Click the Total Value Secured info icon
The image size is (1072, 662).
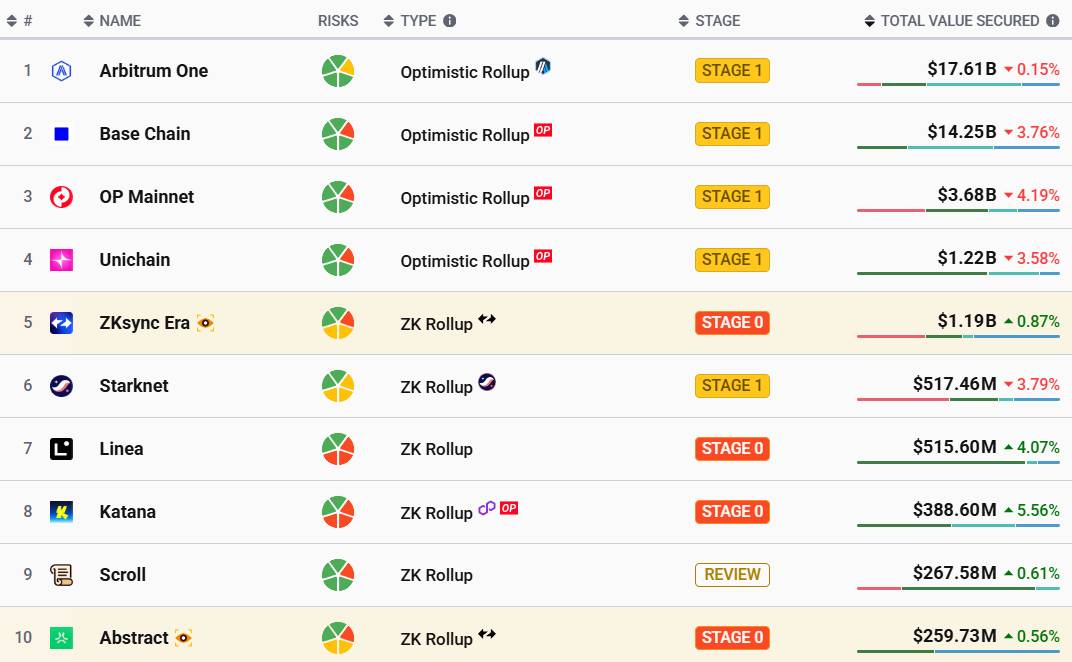click(1053, 21)
